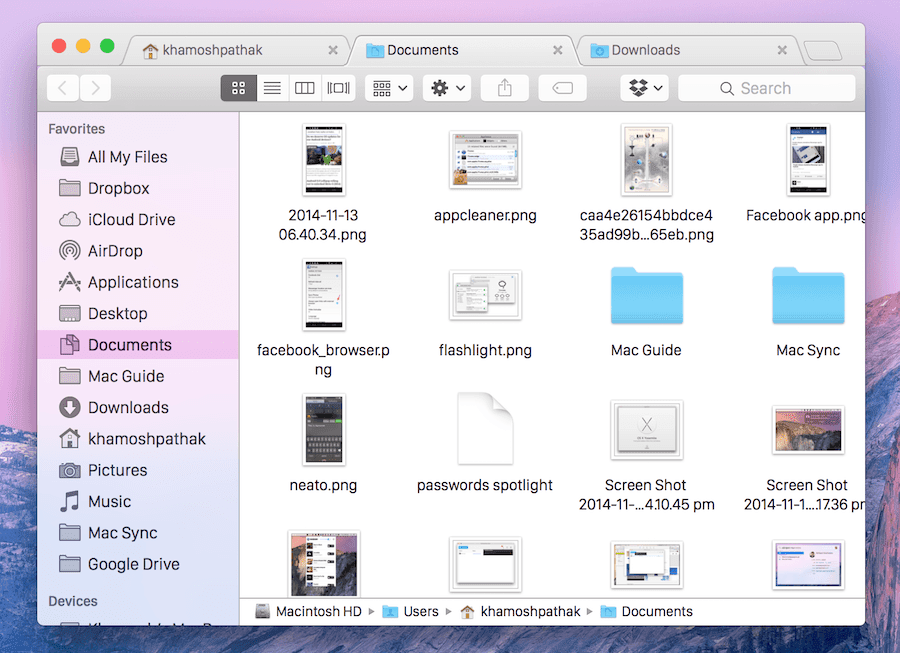This screenshot has width=900, height=653.
Task: Close the Documents tab
Action: tap(557, 50)
